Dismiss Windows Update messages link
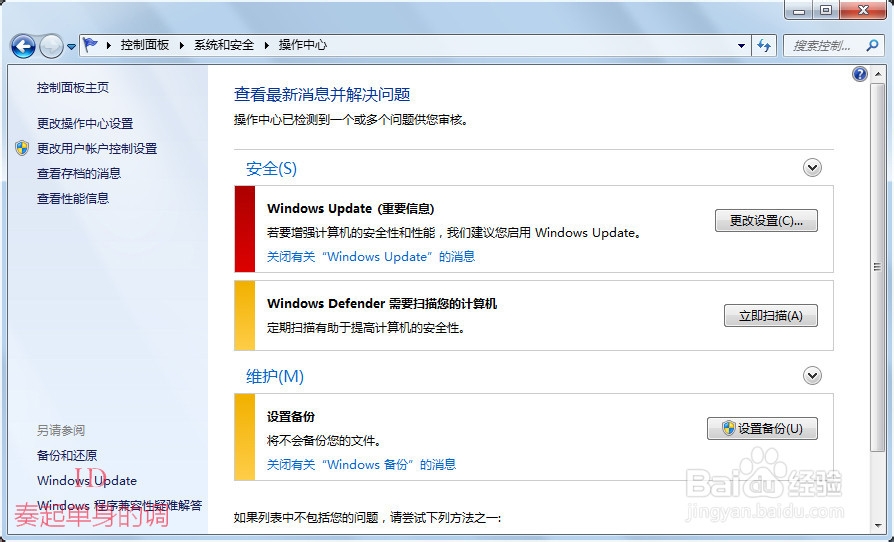894x542 pixels. click(x=371, y=256)
